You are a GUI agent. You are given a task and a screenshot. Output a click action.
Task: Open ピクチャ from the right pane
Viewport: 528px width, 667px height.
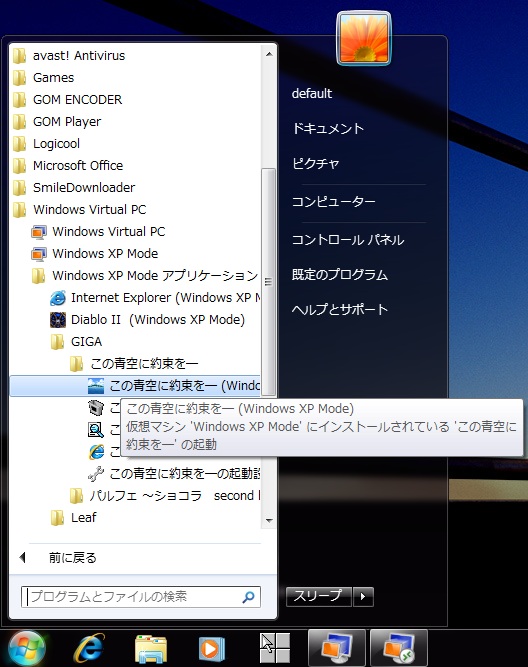point(315,163)
